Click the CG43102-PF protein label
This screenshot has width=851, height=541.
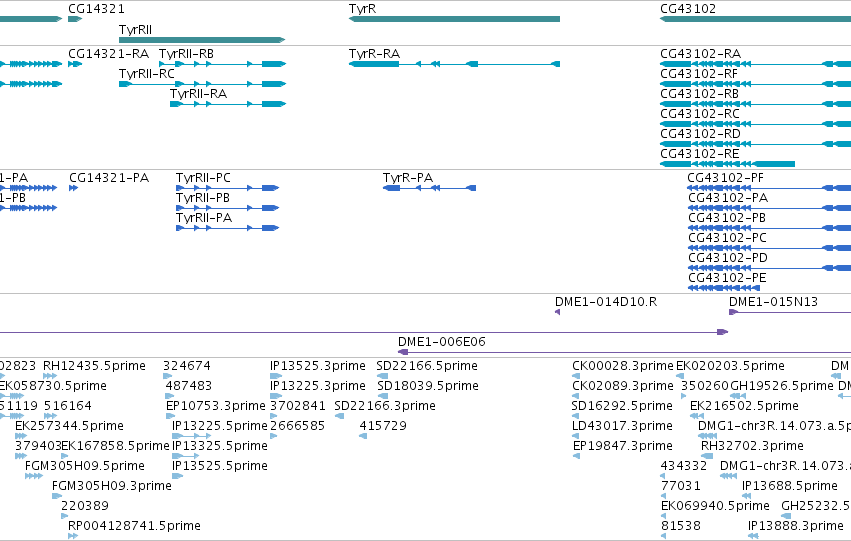click(726, 178)
